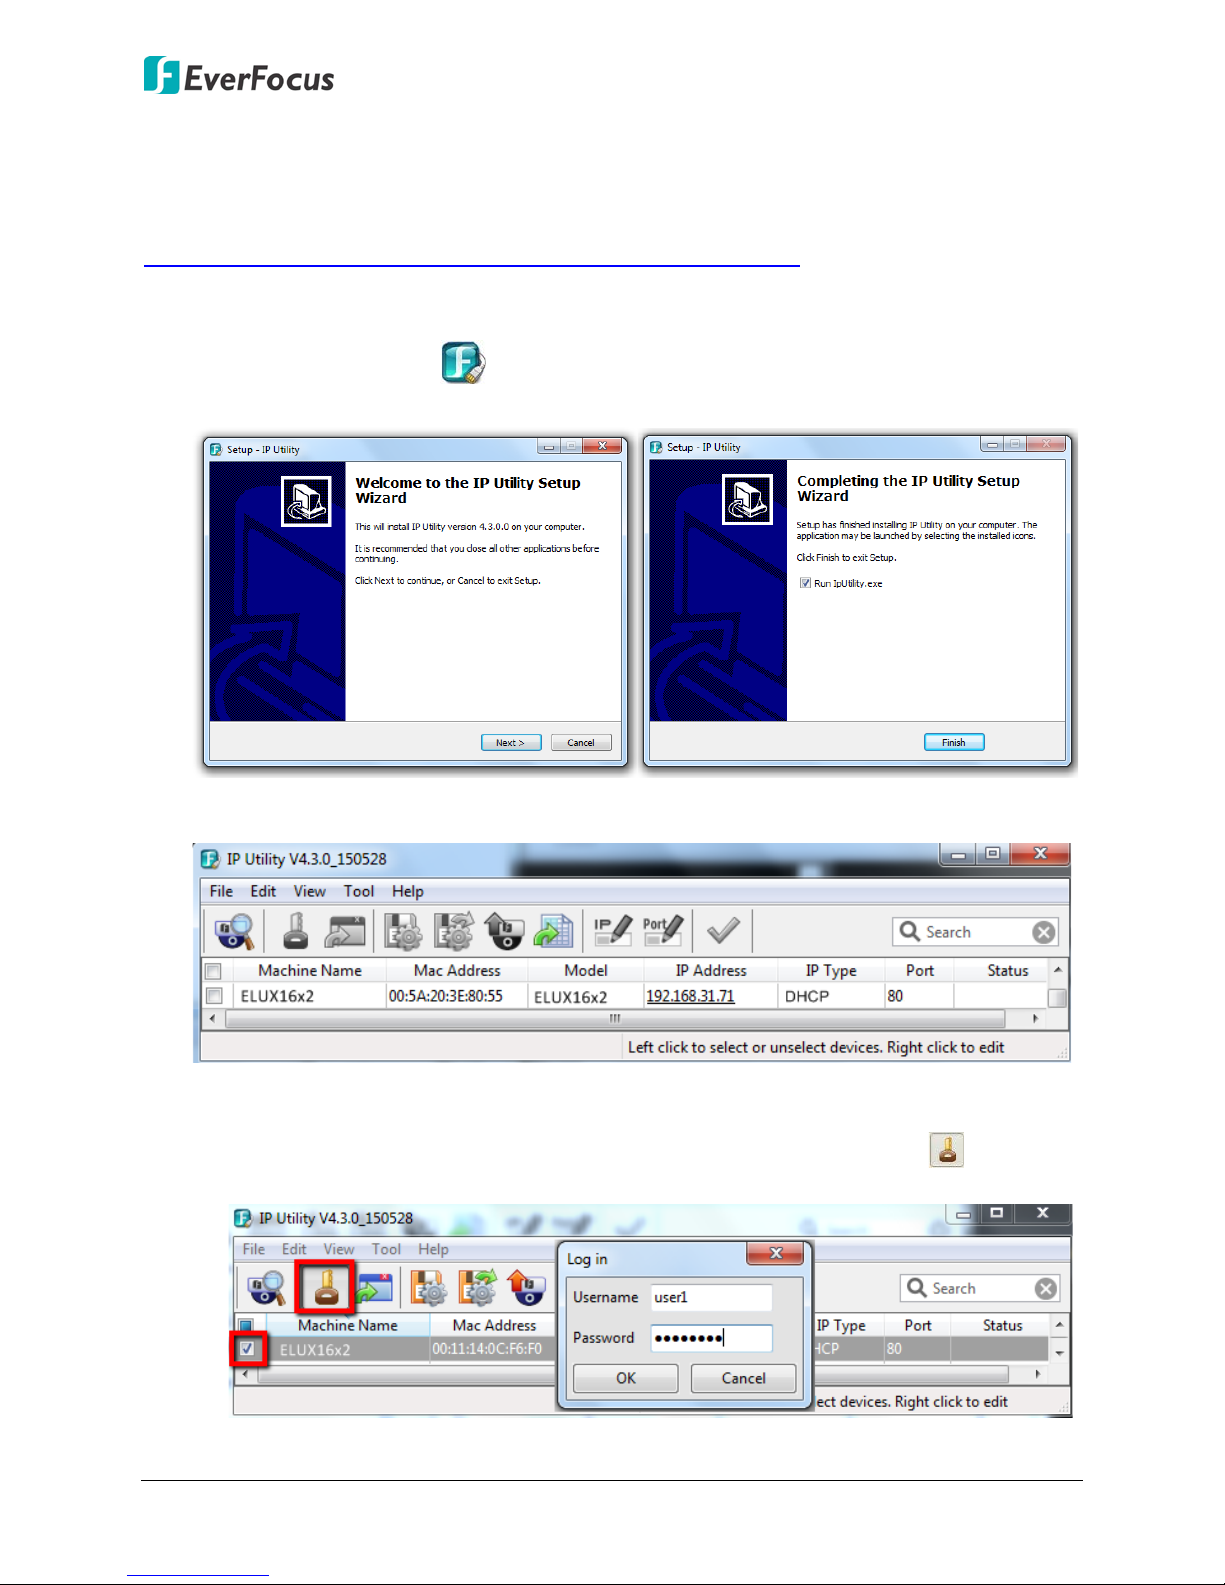
Task: Click the Search field in upper IP Utility window
Action: 975,932
